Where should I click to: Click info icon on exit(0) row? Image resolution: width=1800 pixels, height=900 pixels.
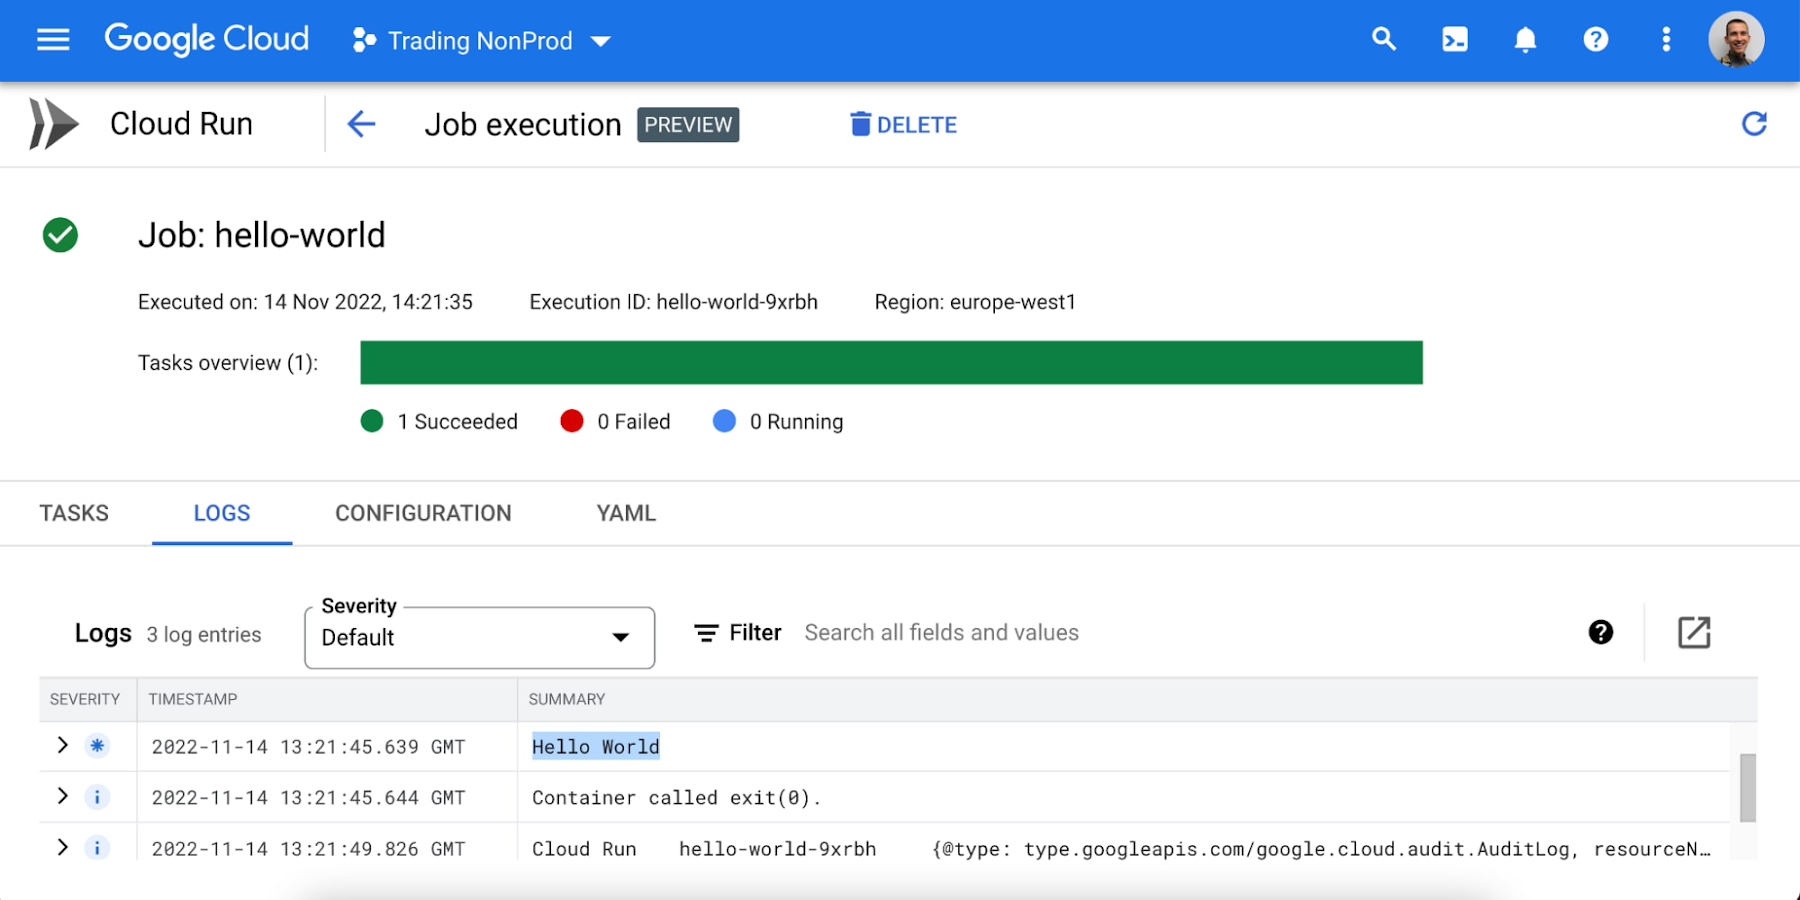tap(97, 797)
